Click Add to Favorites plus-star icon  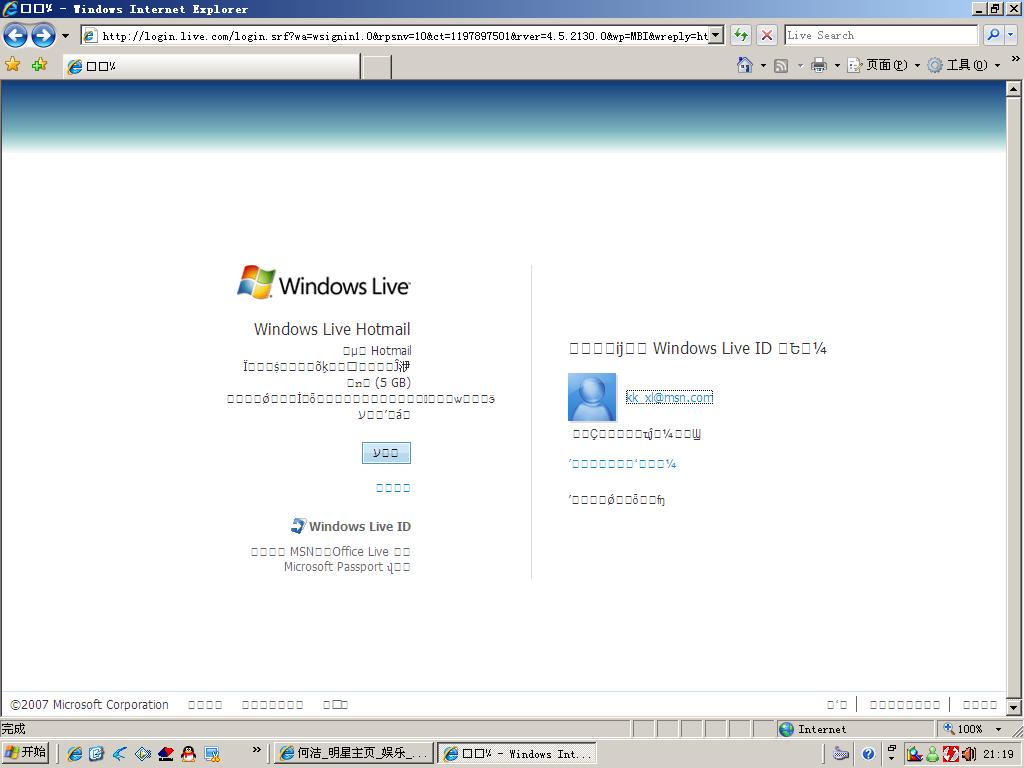(x=39, y=65)
